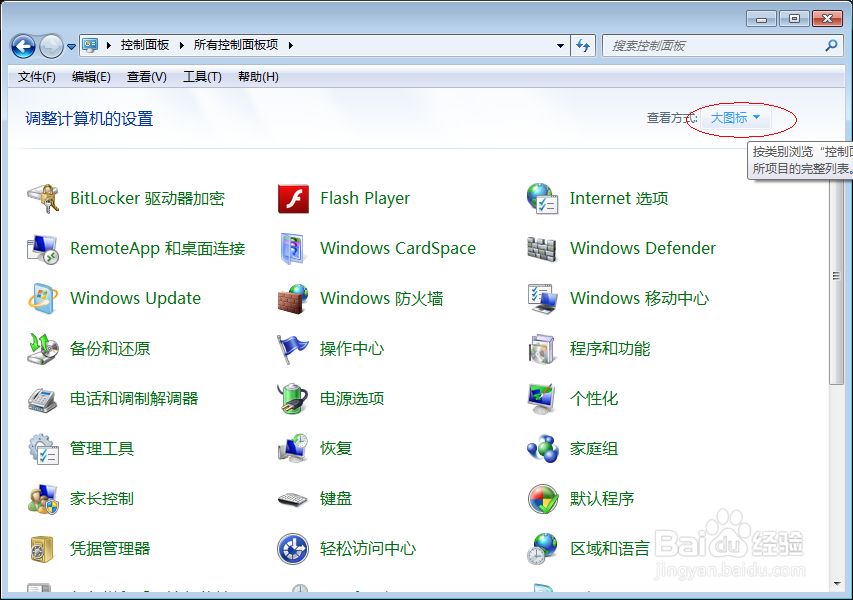853x600 pixels.
Task: Expand the address bar history dropdown arrow
Action: [x=560, y=46]
